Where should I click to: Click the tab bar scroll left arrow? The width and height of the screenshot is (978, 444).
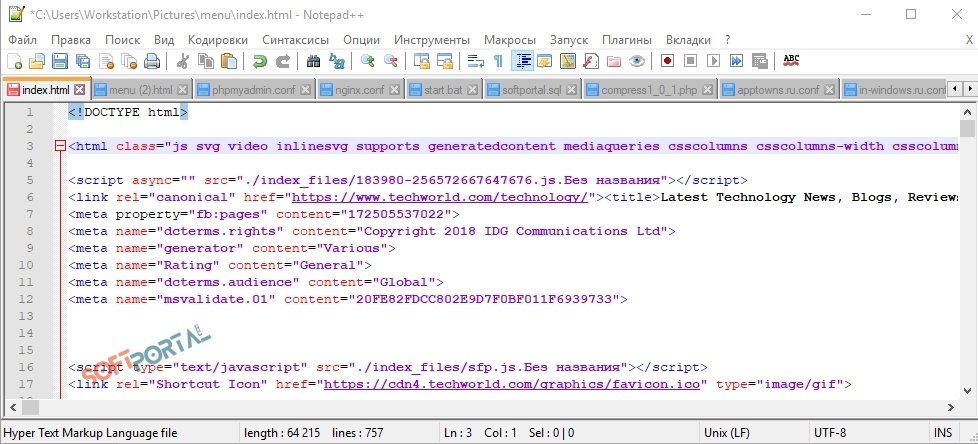[x=955, y=90]
